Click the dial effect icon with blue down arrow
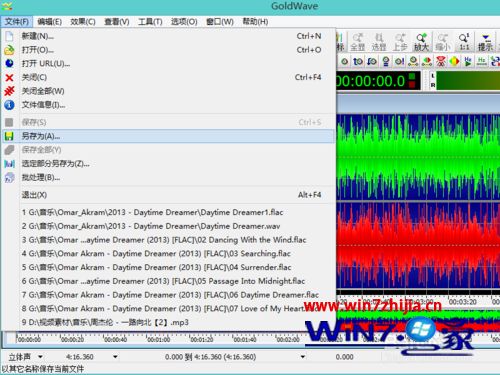 click(x=372, y=61)
